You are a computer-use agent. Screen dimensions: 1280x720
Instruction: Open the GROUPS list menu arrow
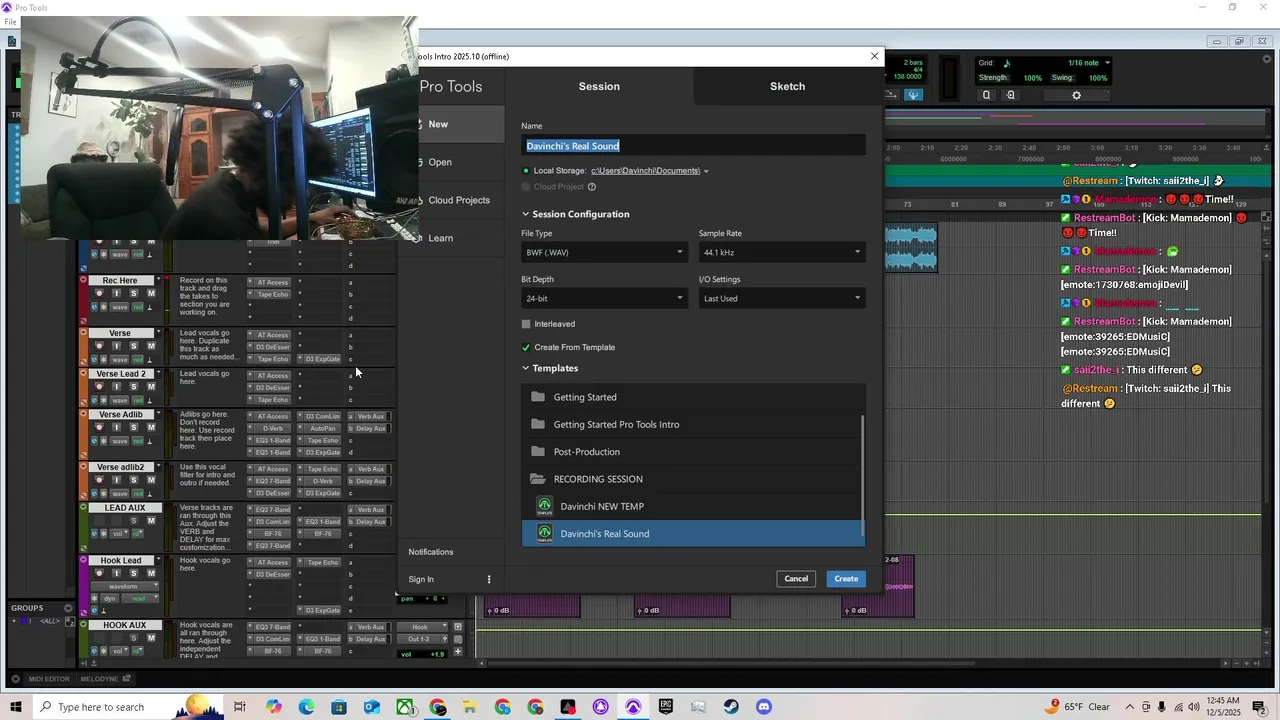click(68, 608)
